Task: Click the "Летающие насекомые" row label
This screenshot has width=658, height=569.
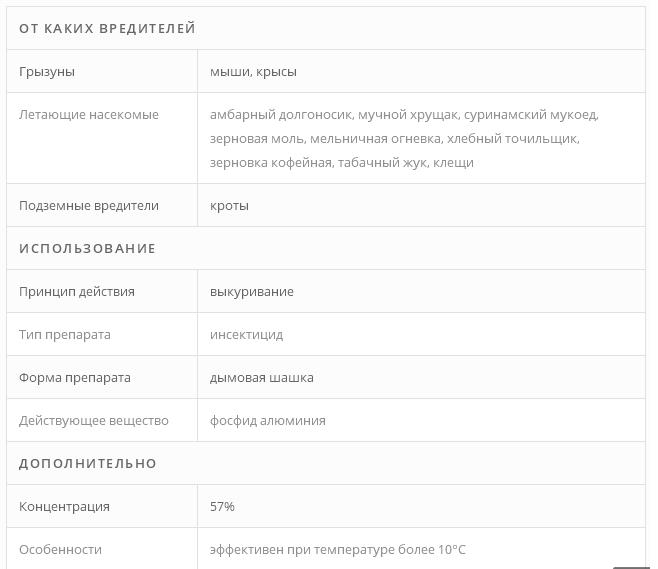Action: click(89, 114)
